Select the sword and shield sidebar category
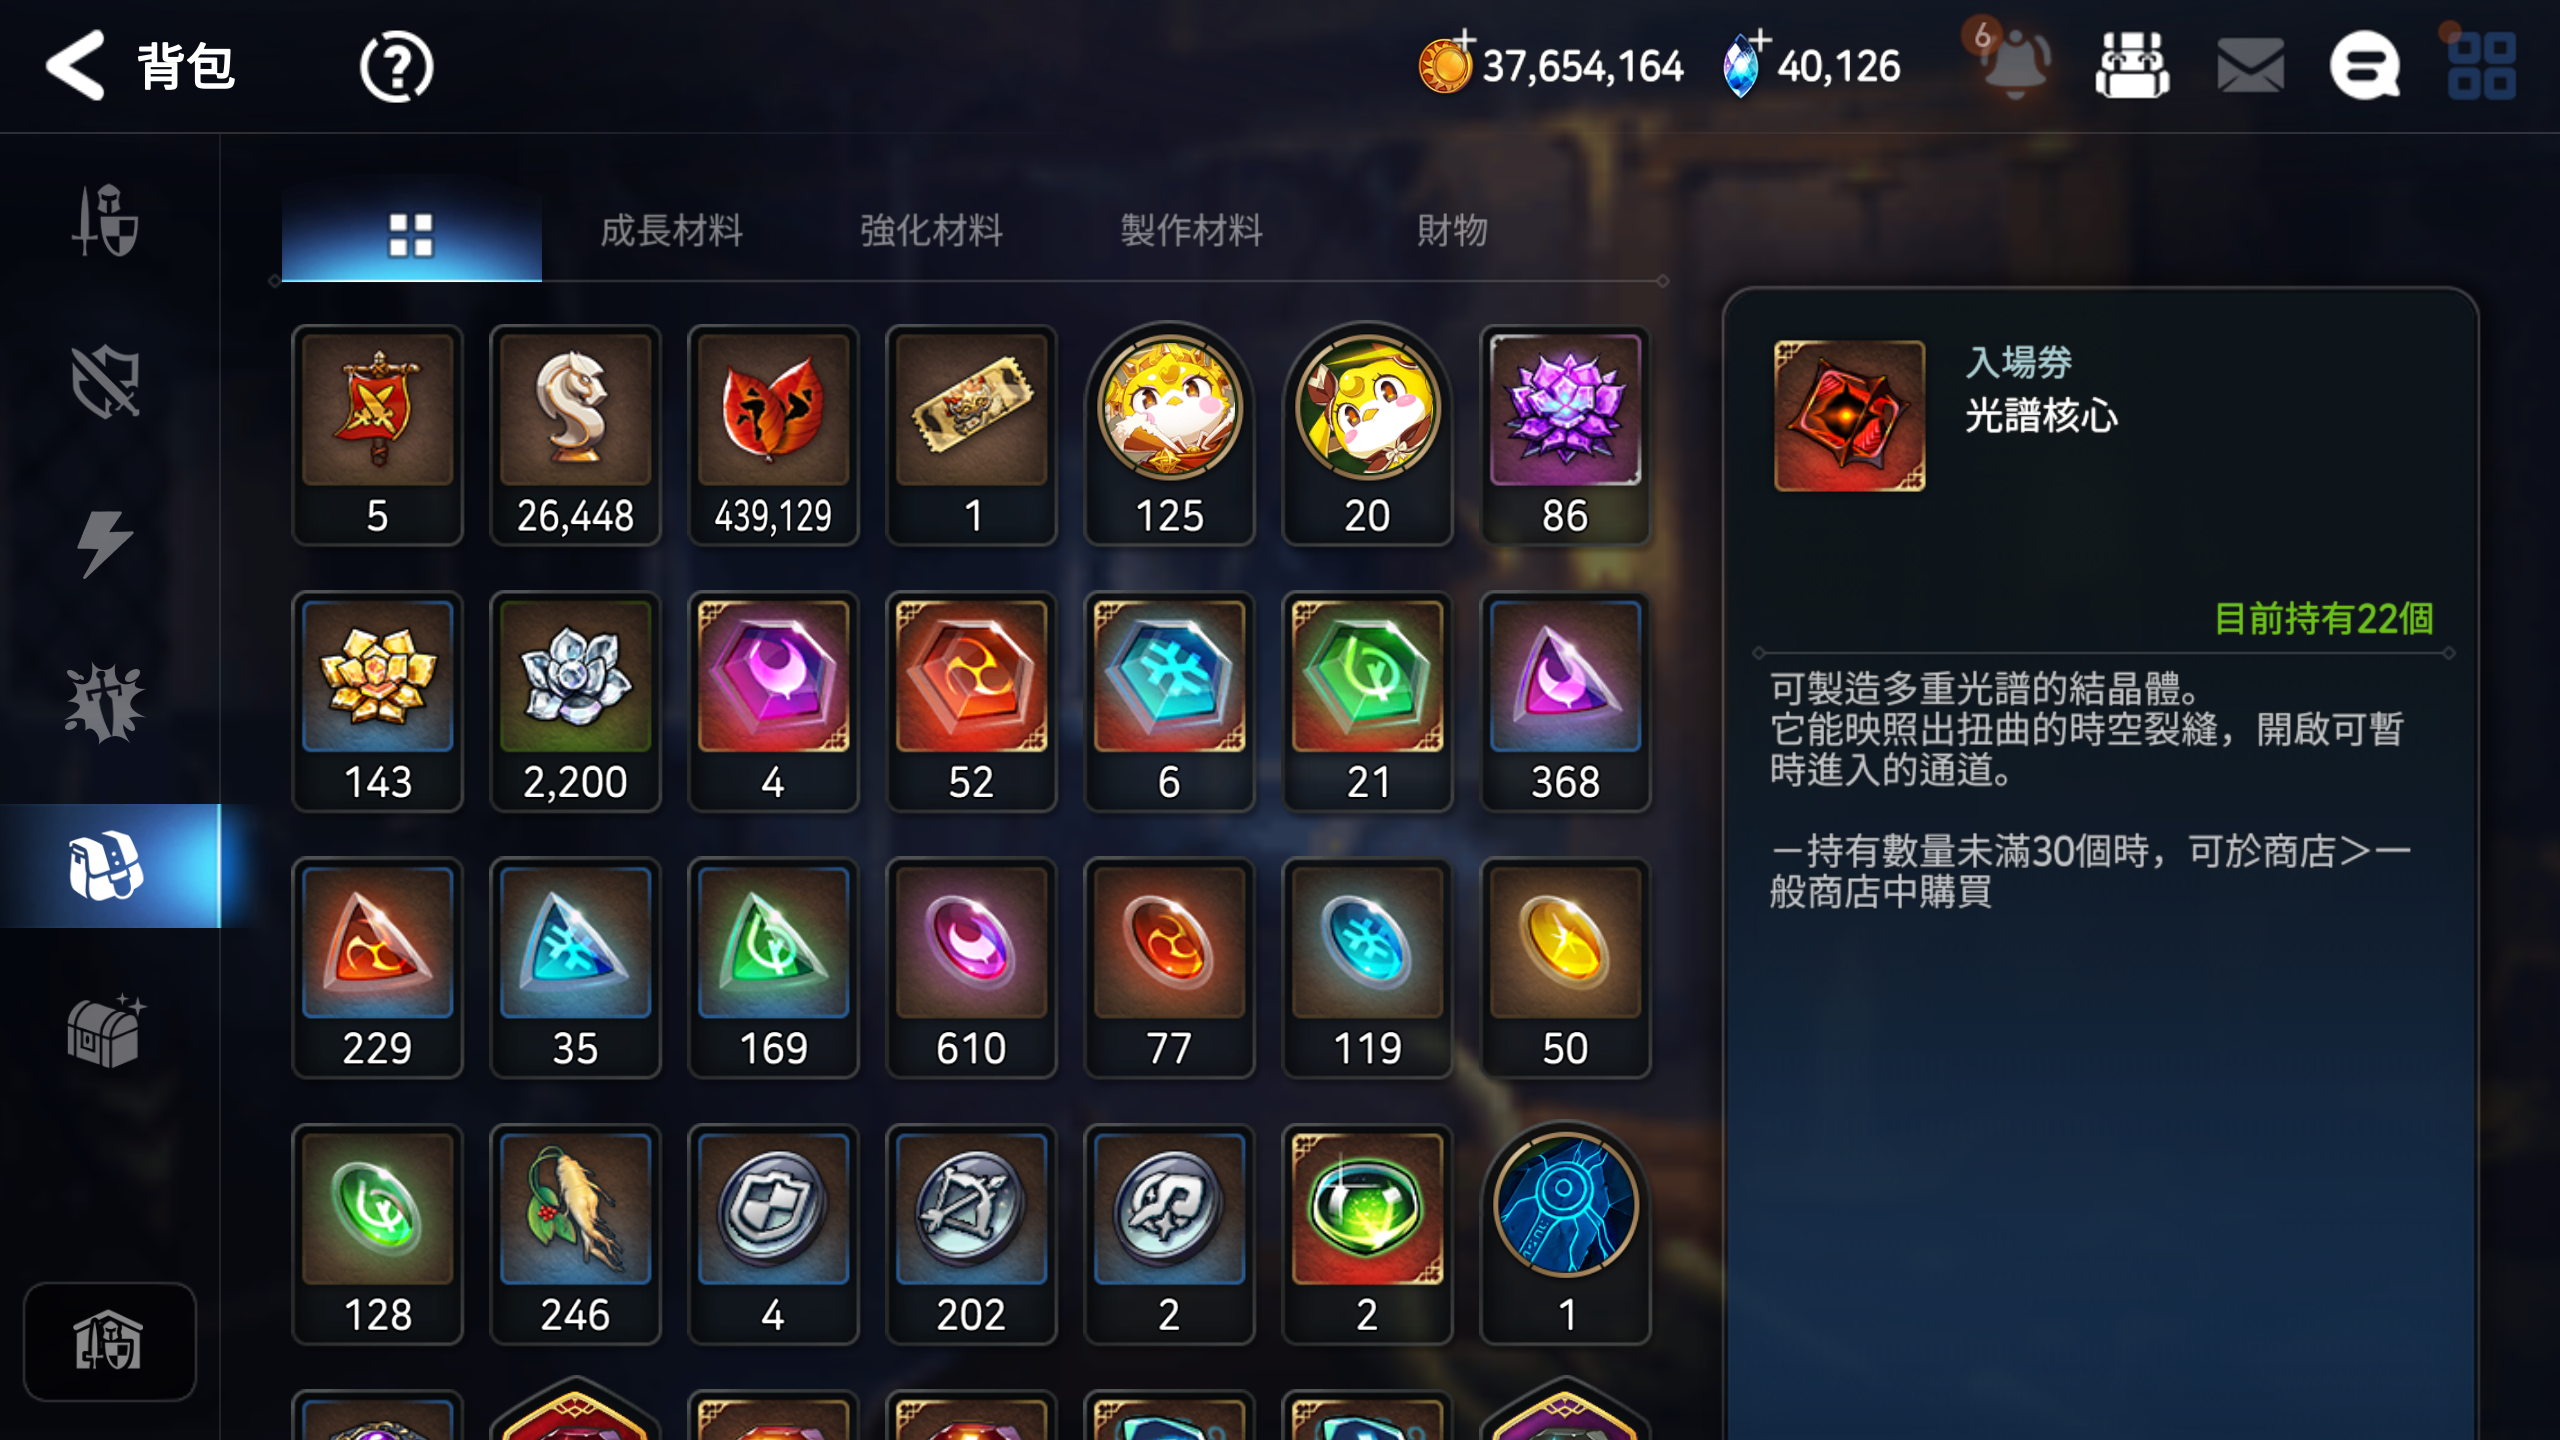Viewport: 2560px width, 1440px height. (x=106, y=220)
